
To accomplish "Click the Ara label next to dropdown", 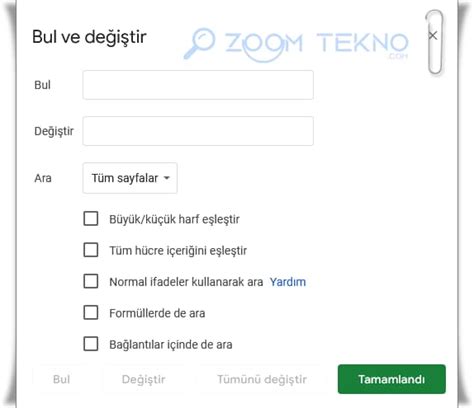I will (x=43, y=178).
